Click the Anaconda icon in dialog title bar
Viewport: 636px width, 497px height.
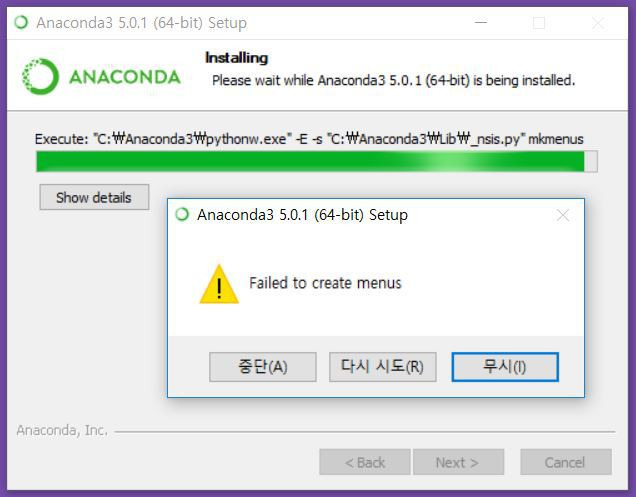pyautogui.click(x=183, y=214)
